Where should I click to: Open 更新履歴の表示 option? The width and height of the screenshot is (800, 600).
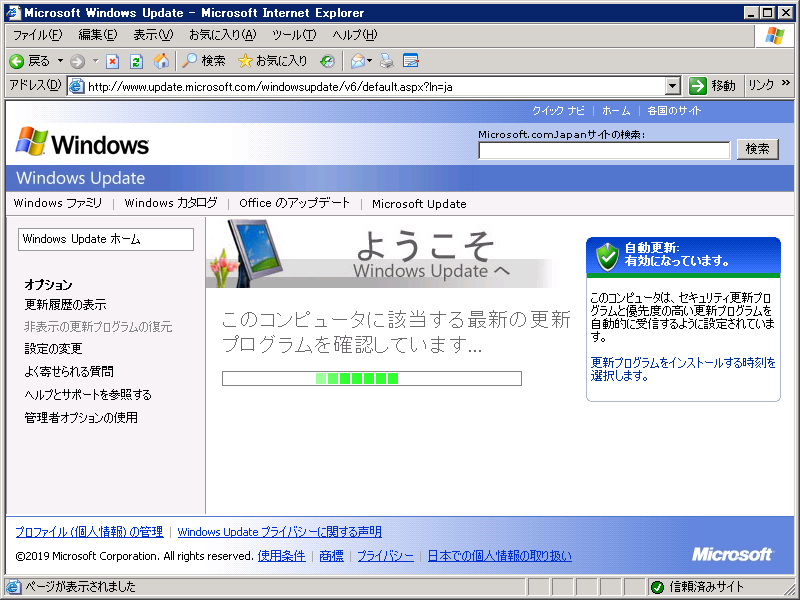point(65,305)
